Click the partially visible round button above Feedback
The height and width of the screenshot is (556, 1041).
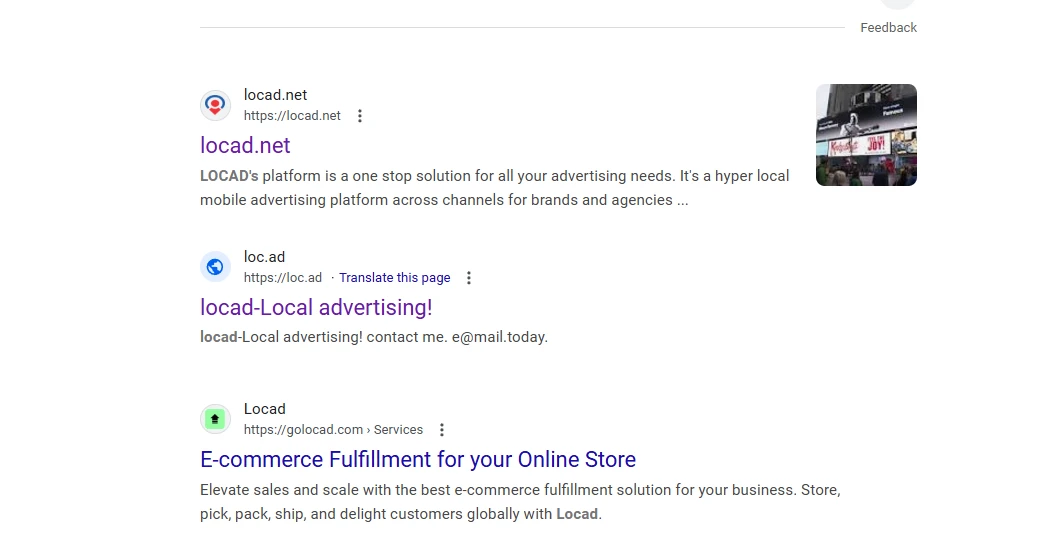[x=897, y=4]
